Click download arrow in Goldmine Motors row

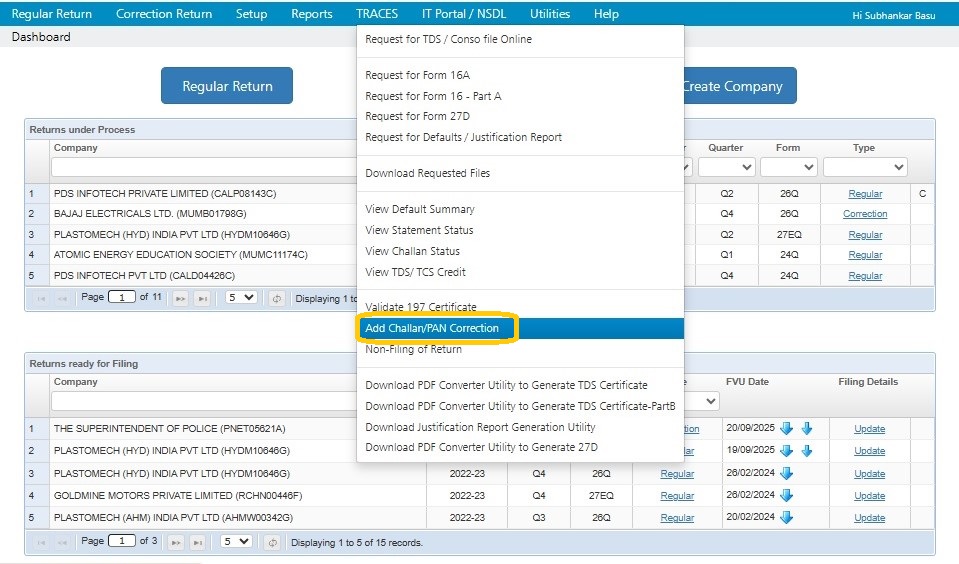pos(786,495)
